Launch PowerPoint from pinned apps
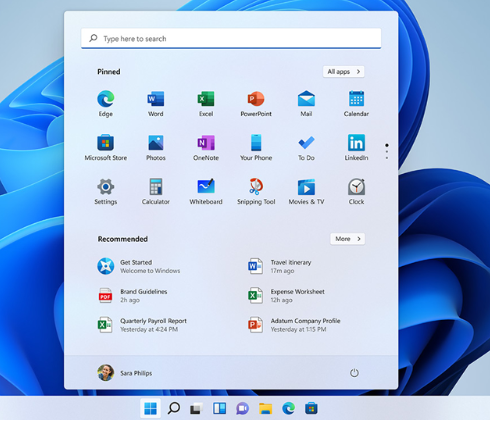The image size is (490, 424). click(256, 104)
